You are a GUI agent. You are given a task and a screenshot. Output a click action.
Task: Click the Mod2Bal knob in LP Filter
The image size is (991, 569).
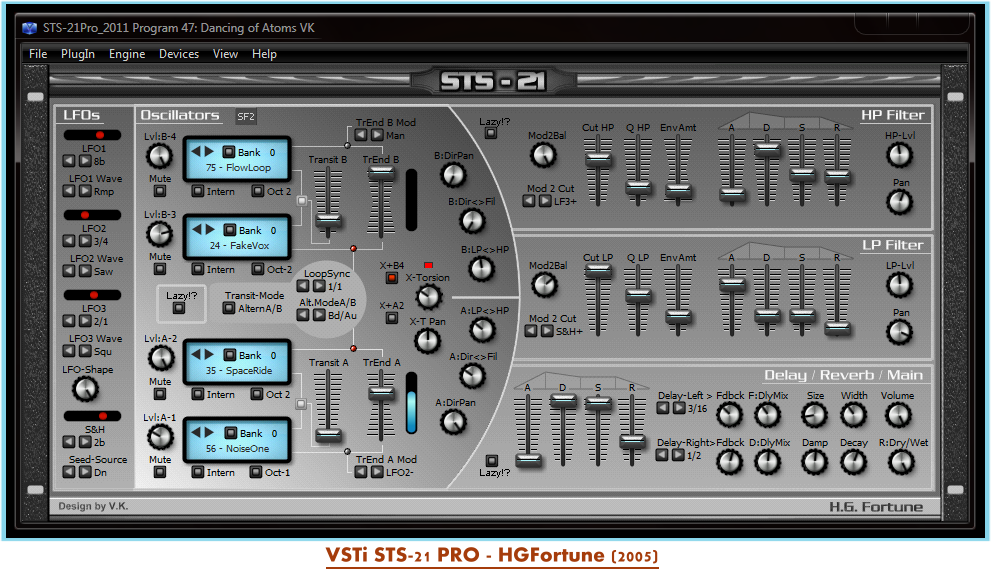click(x=545, y=285)
